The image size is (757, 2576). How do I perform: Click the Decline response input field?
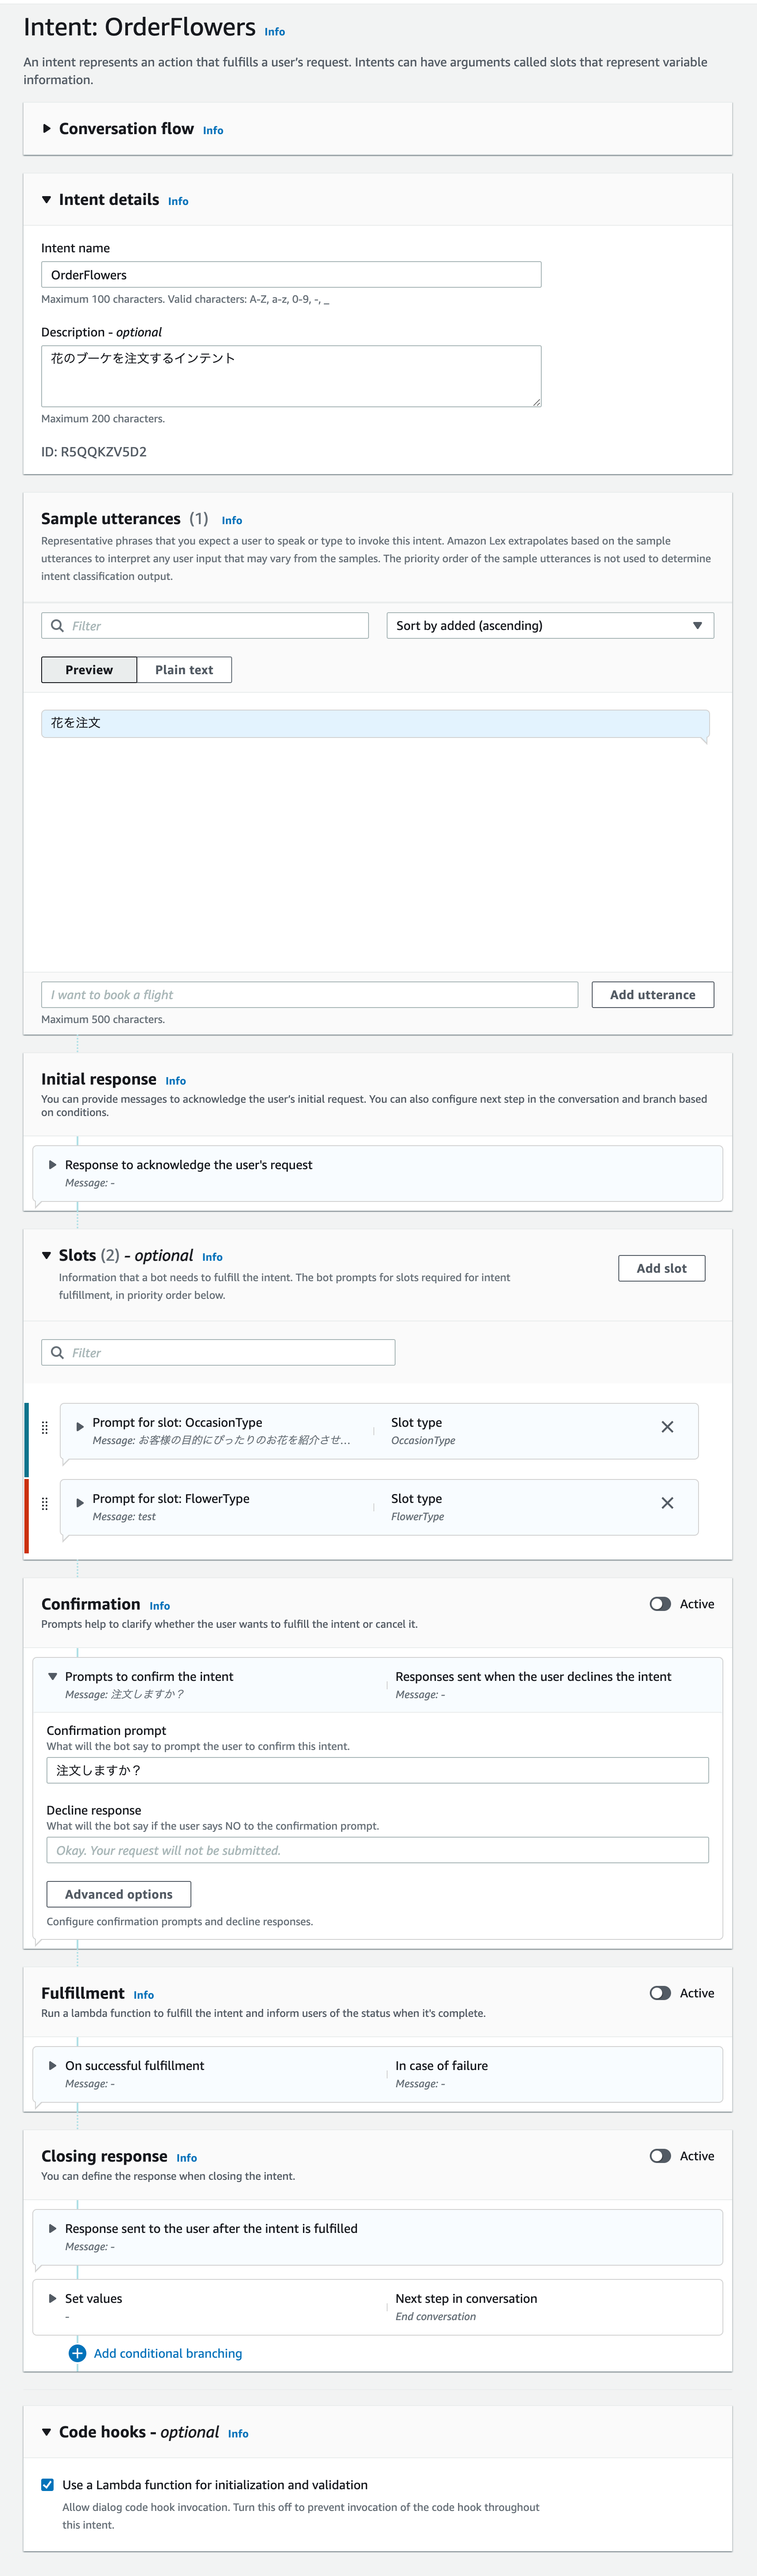pos(377,1849)
